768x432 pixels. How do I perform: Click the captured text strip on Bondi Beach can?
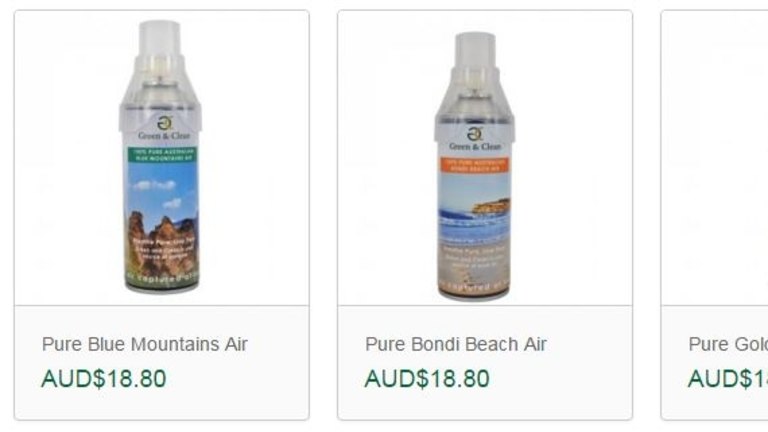pyautogui.click(x=474, y=285)
